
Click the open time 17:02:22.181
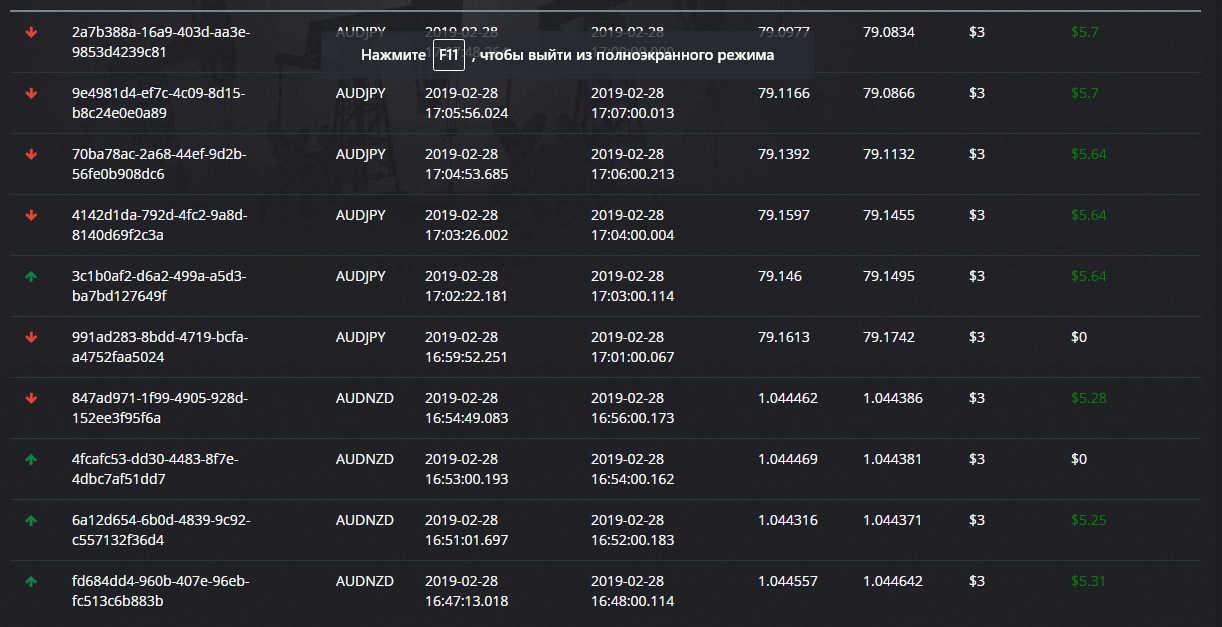(467, 286)
